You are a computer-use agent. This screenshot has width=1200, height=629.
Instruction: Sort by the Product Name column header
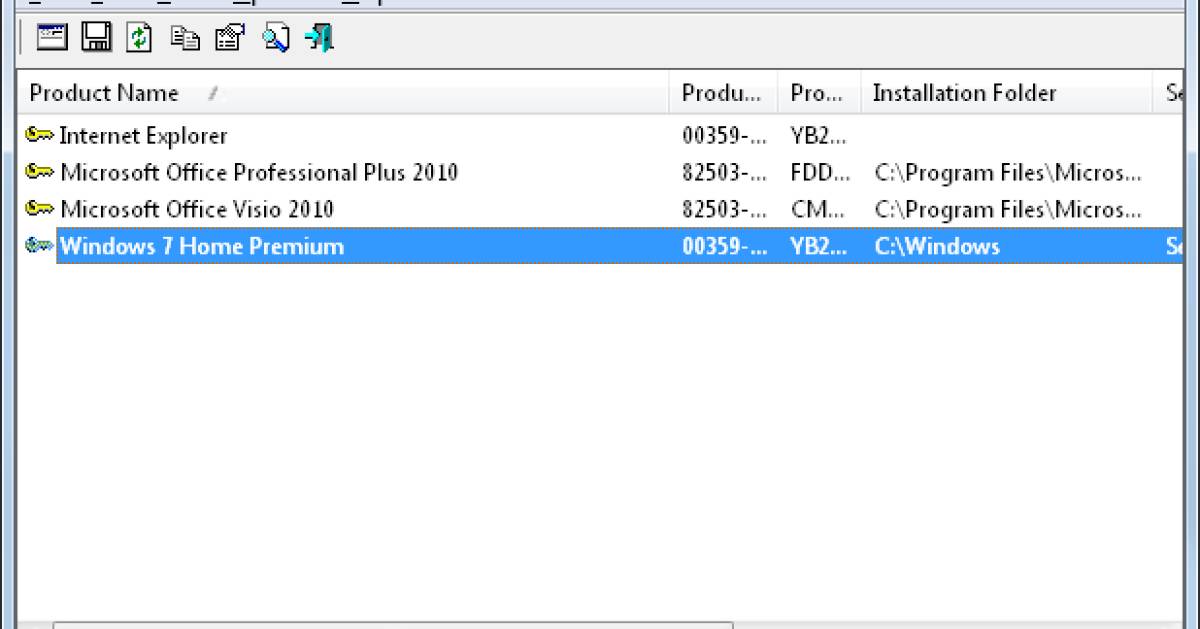point(343,93)
